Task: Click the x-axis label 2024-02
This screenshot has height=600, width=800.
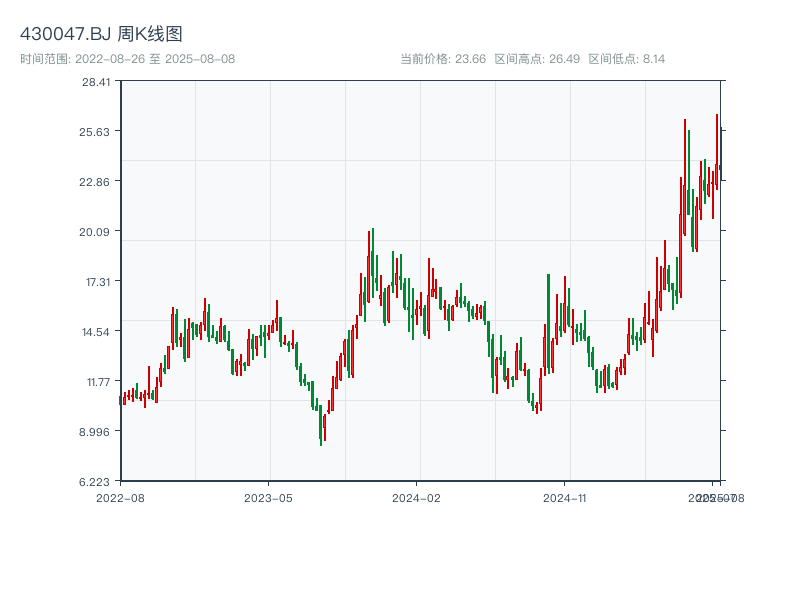Action: [416, 498]
